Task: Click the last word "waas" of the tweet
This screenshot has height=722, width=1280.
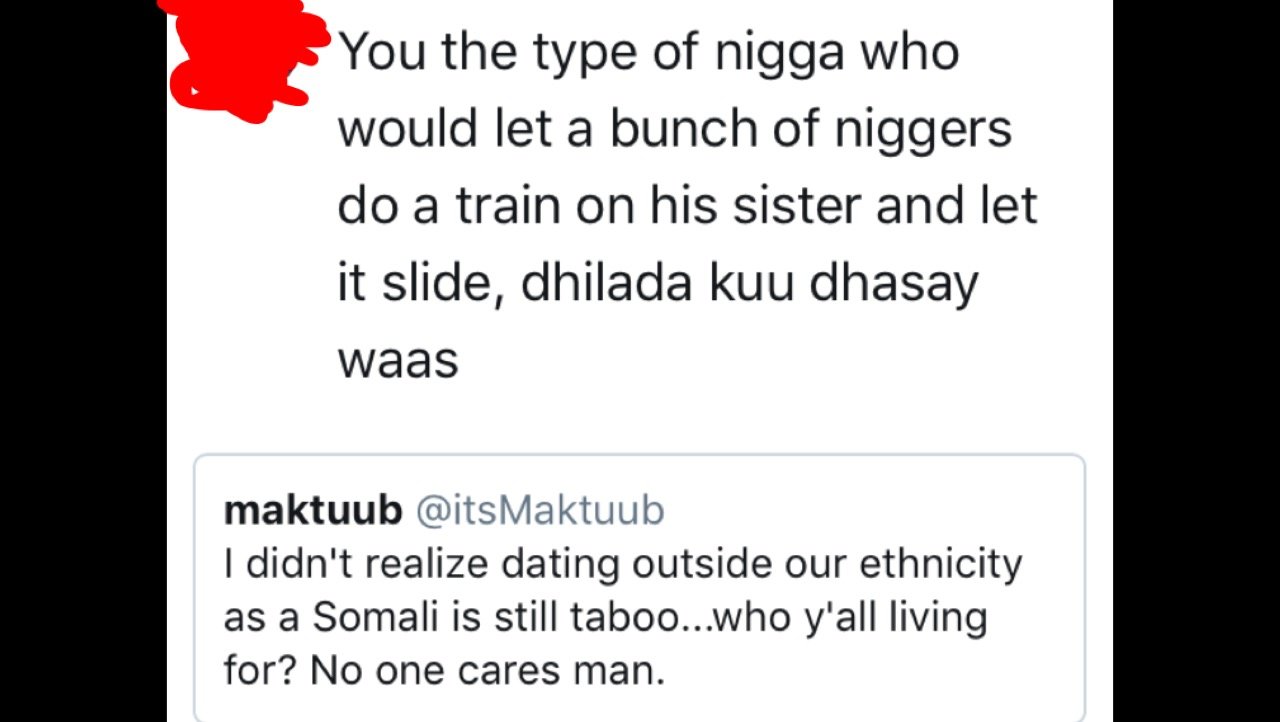Action: [x=398, y=361]
